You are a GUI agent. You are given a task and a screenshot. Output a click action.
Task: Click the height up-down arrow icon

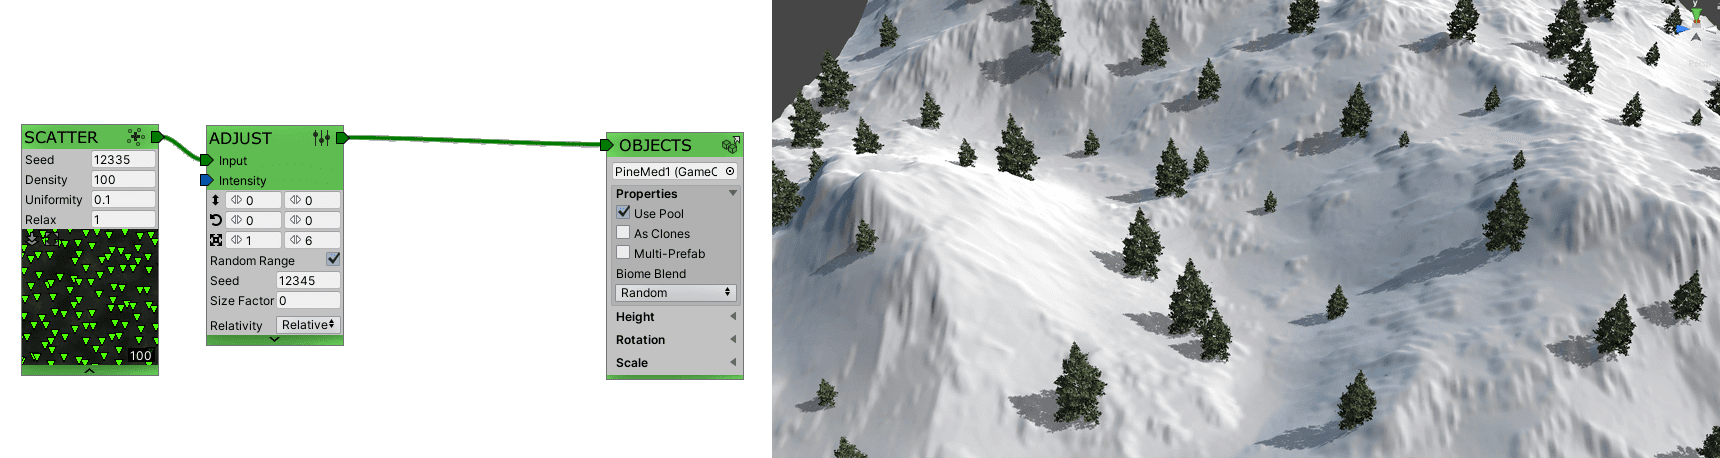[x=215, y=200]
